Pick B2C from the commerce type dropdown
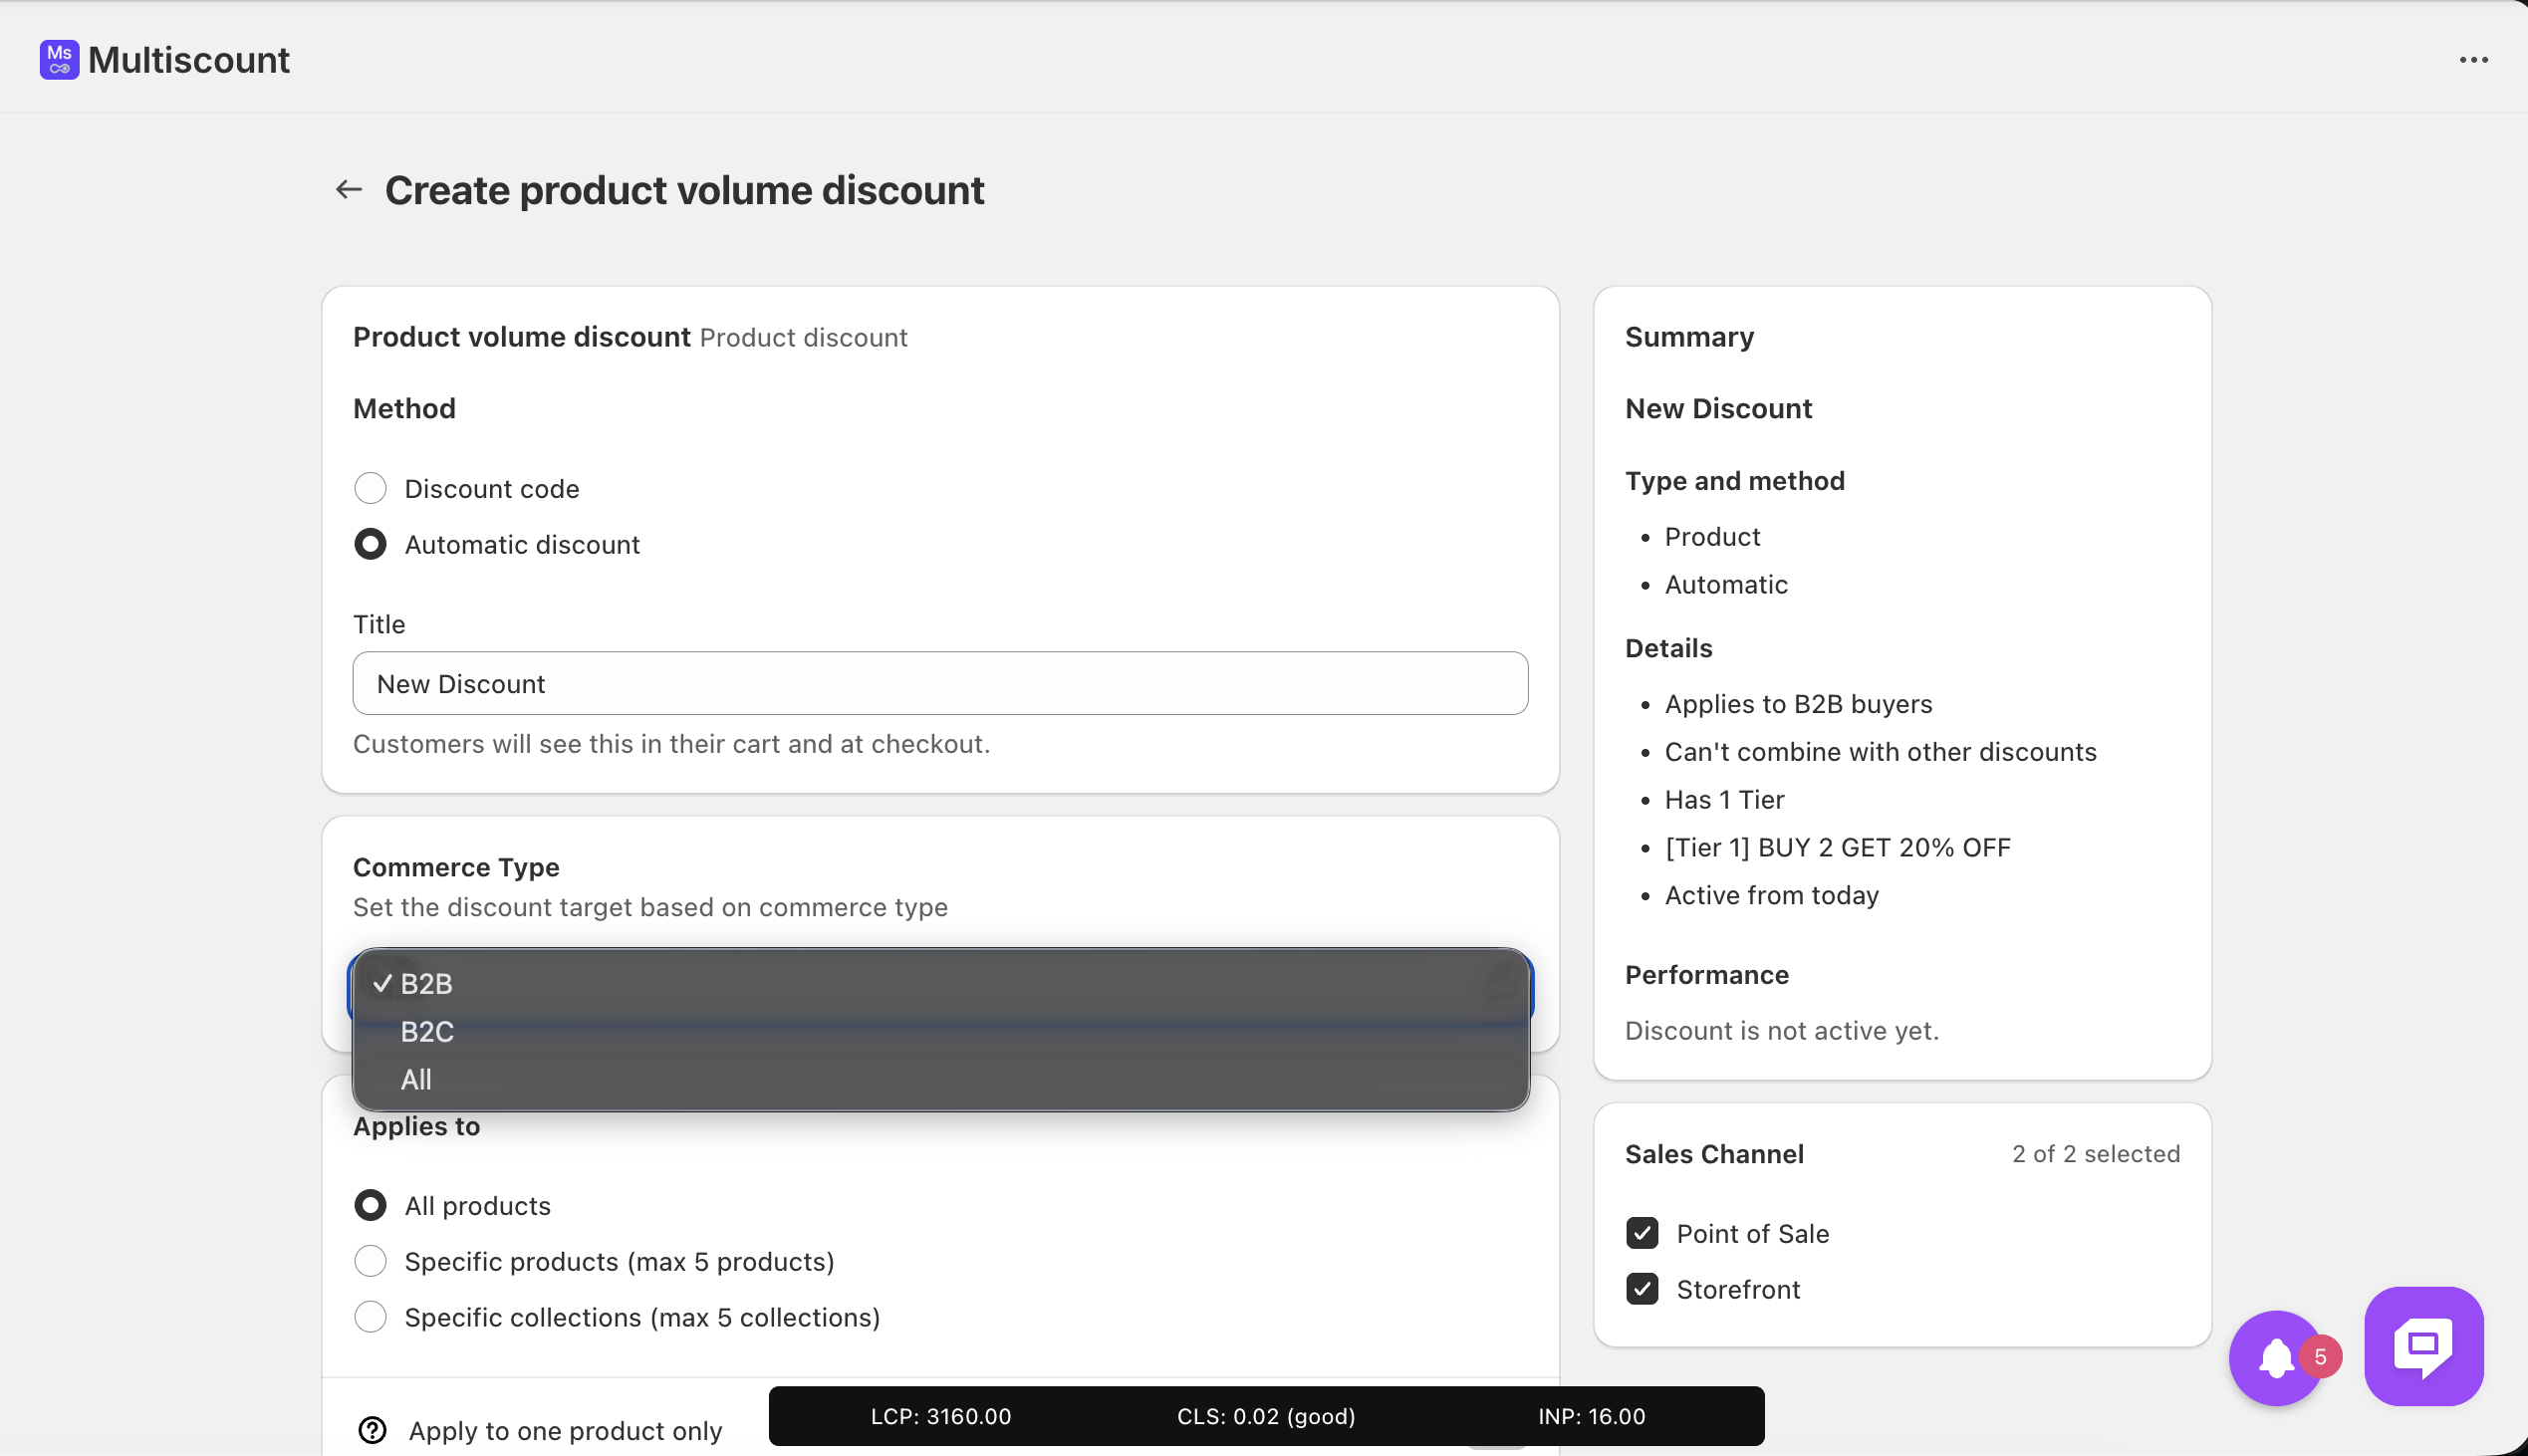The image size is (2528, 1456). (427, 1031)
